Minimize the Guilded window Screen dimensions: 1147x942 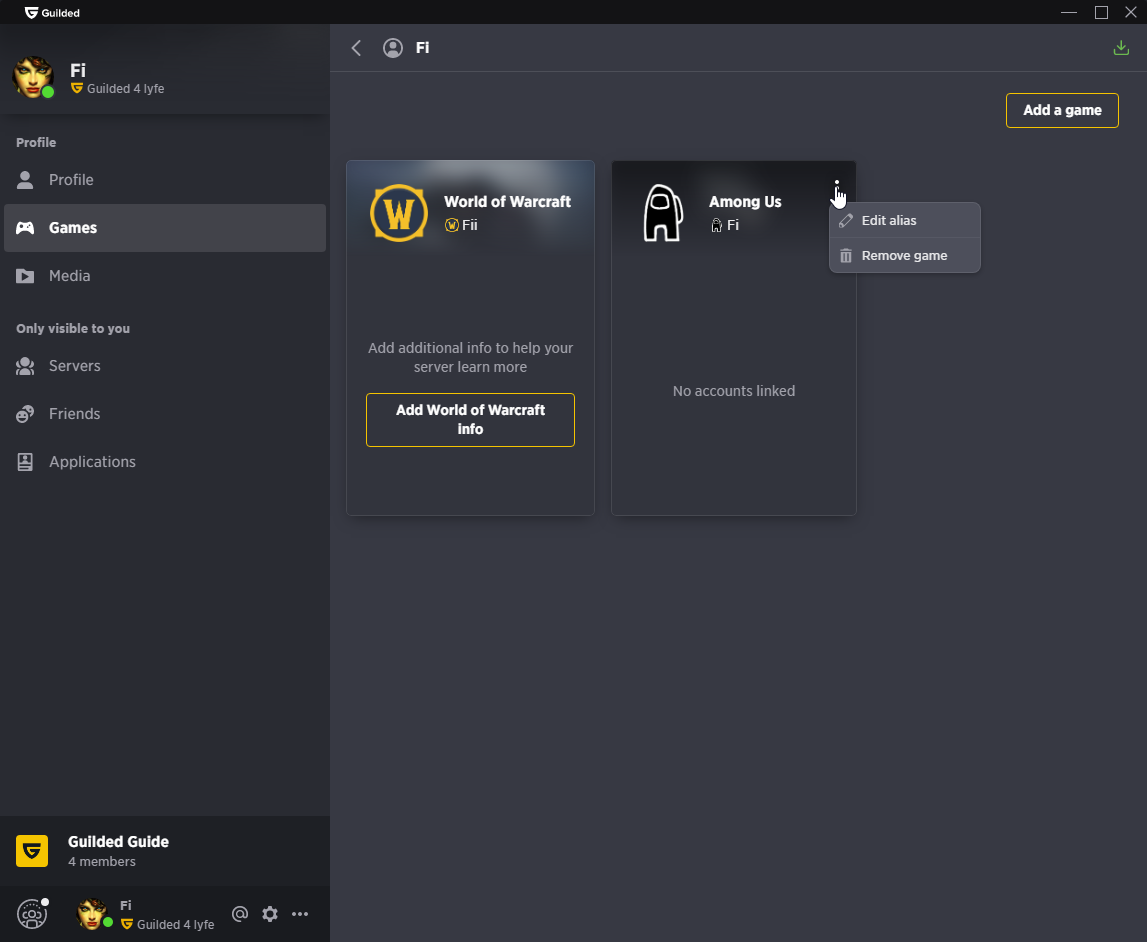coord(1069,12)
